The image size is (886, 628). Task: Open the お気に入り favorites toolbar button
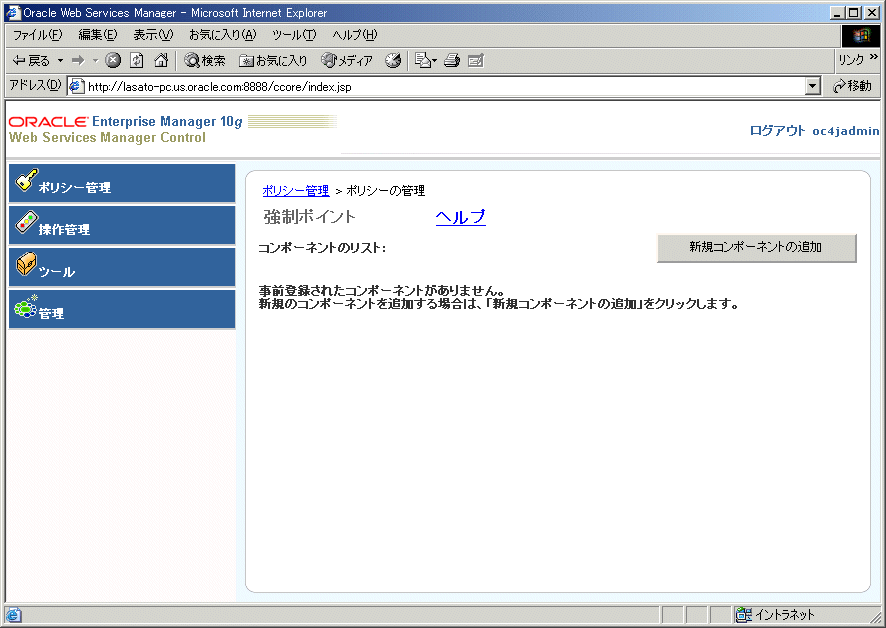[x=273, y=60]
